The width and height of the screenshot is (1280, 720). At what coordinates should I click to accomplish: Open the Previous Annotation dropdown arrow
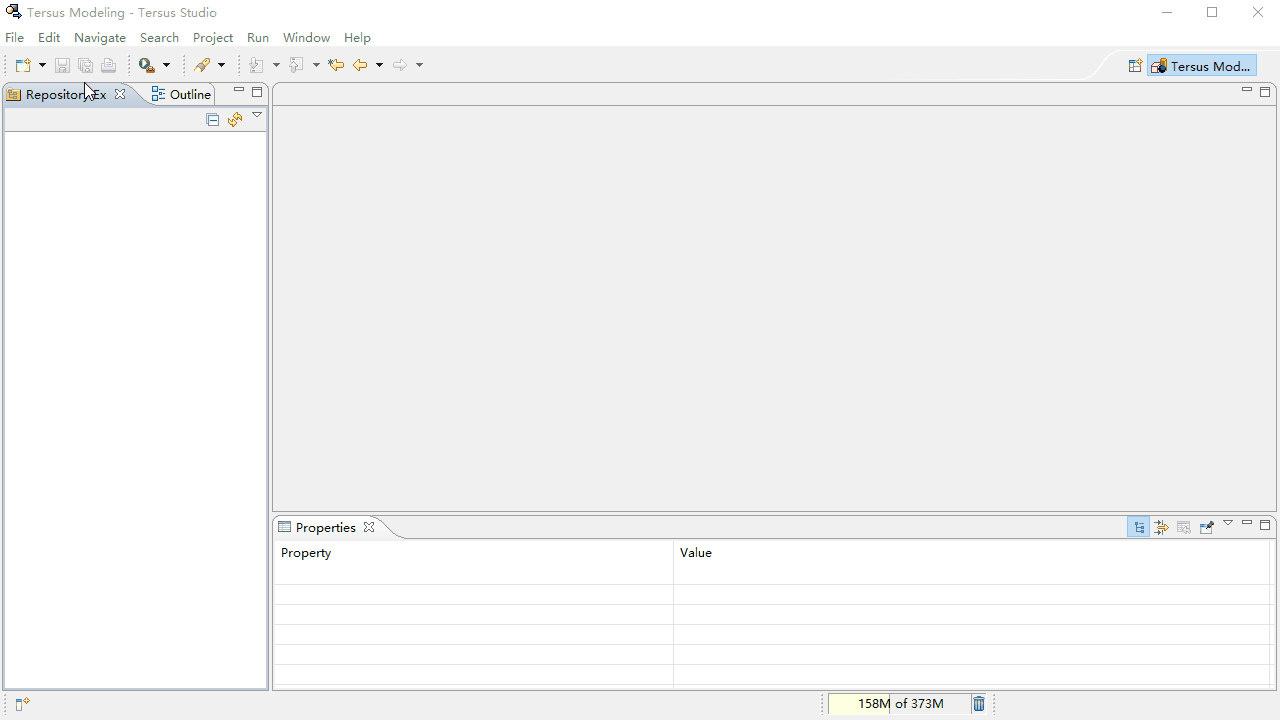[x=316, y=66]
